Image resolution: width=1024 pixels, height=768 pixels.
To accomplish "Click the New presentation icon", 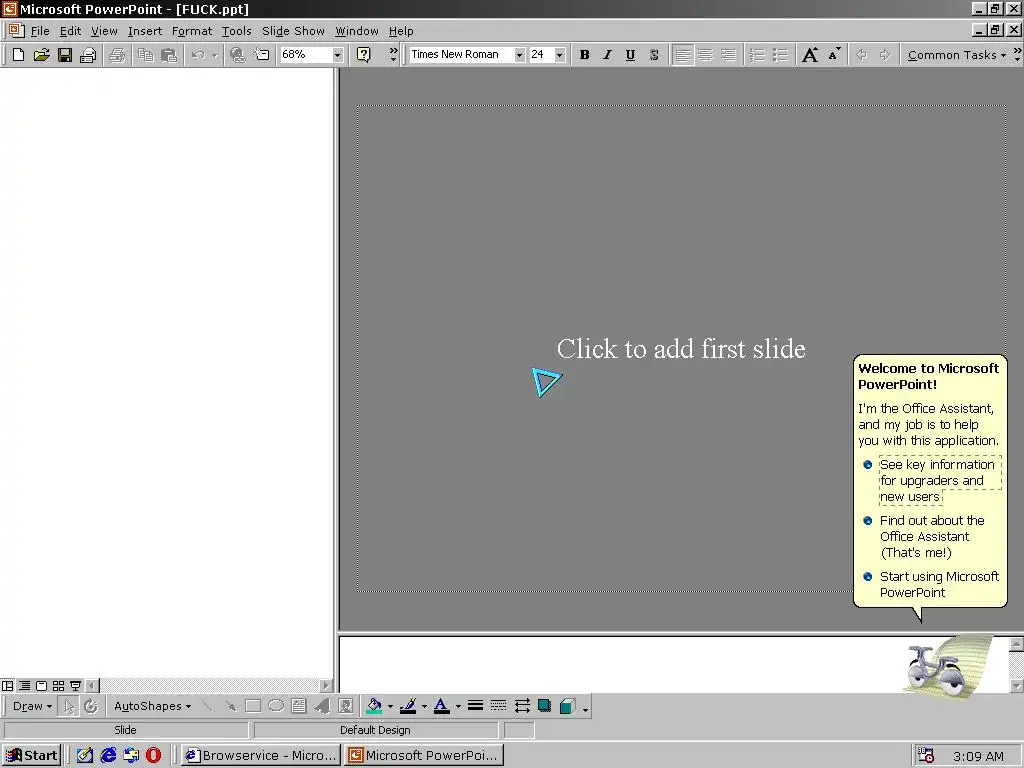I will click(x=18, y=55).
